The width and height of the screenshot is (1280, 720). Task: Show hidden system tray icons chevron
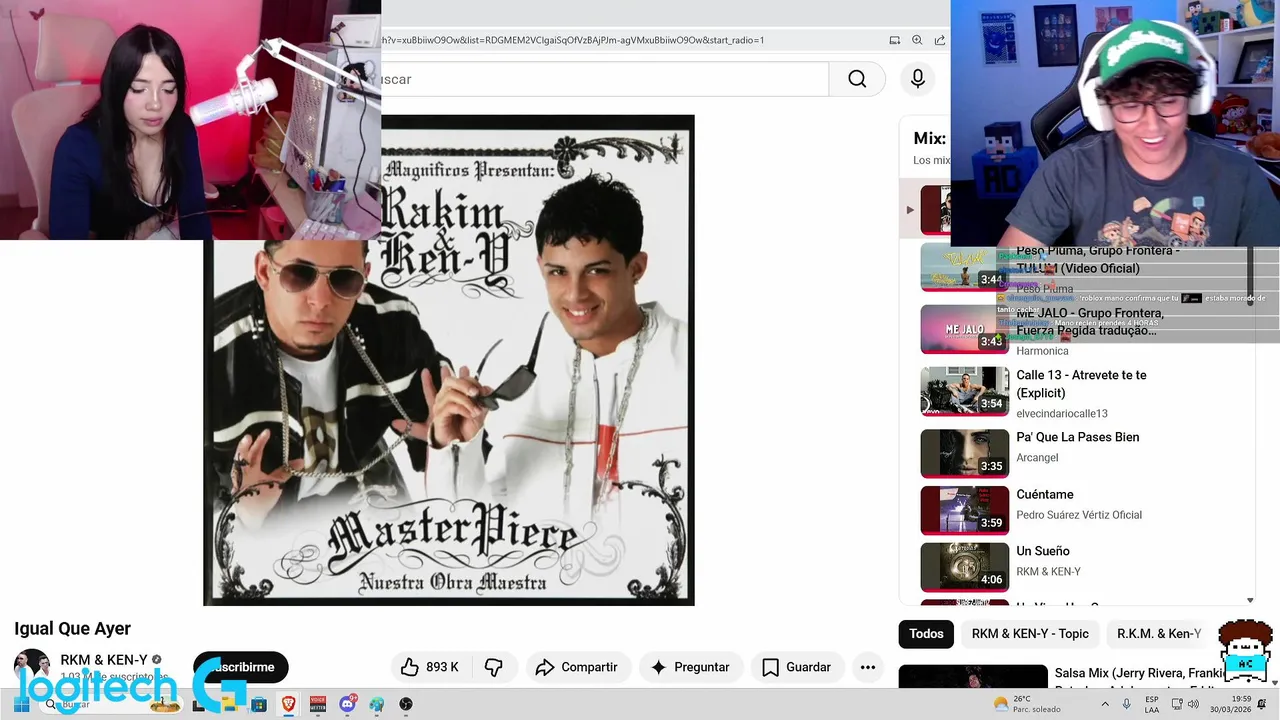tap(1107, 704)
